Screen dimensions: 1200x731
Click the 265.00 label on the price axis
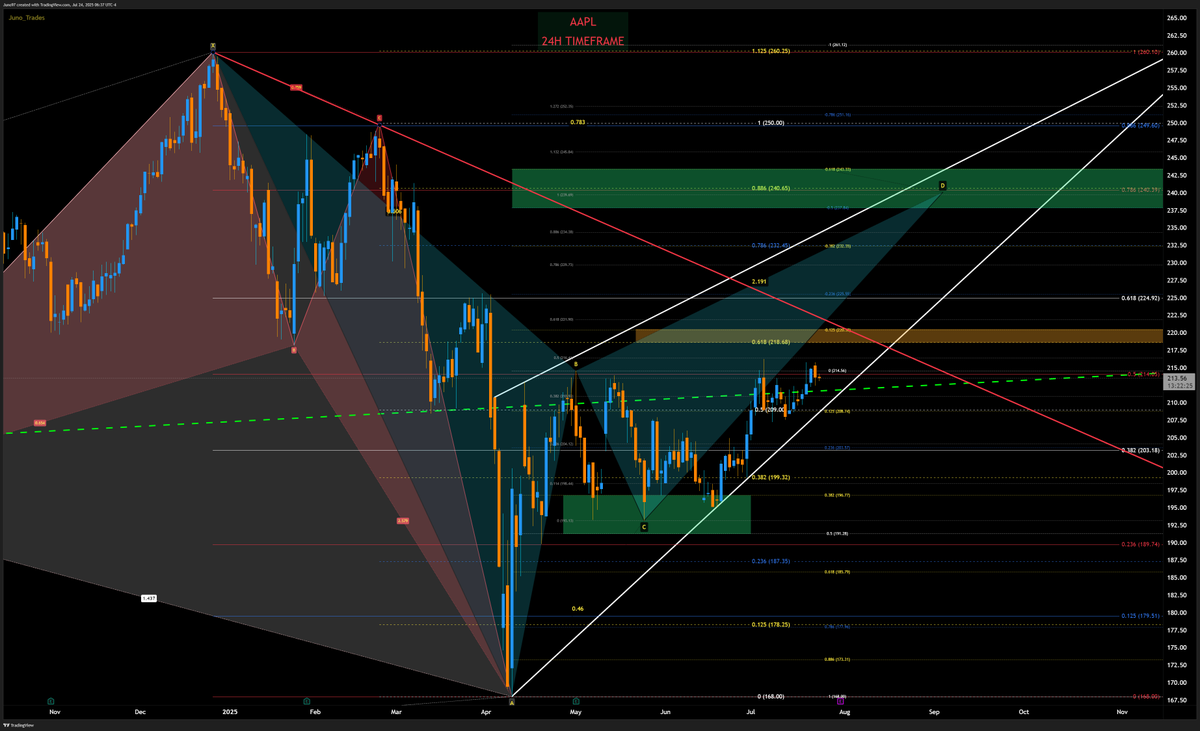[1176, 18]
